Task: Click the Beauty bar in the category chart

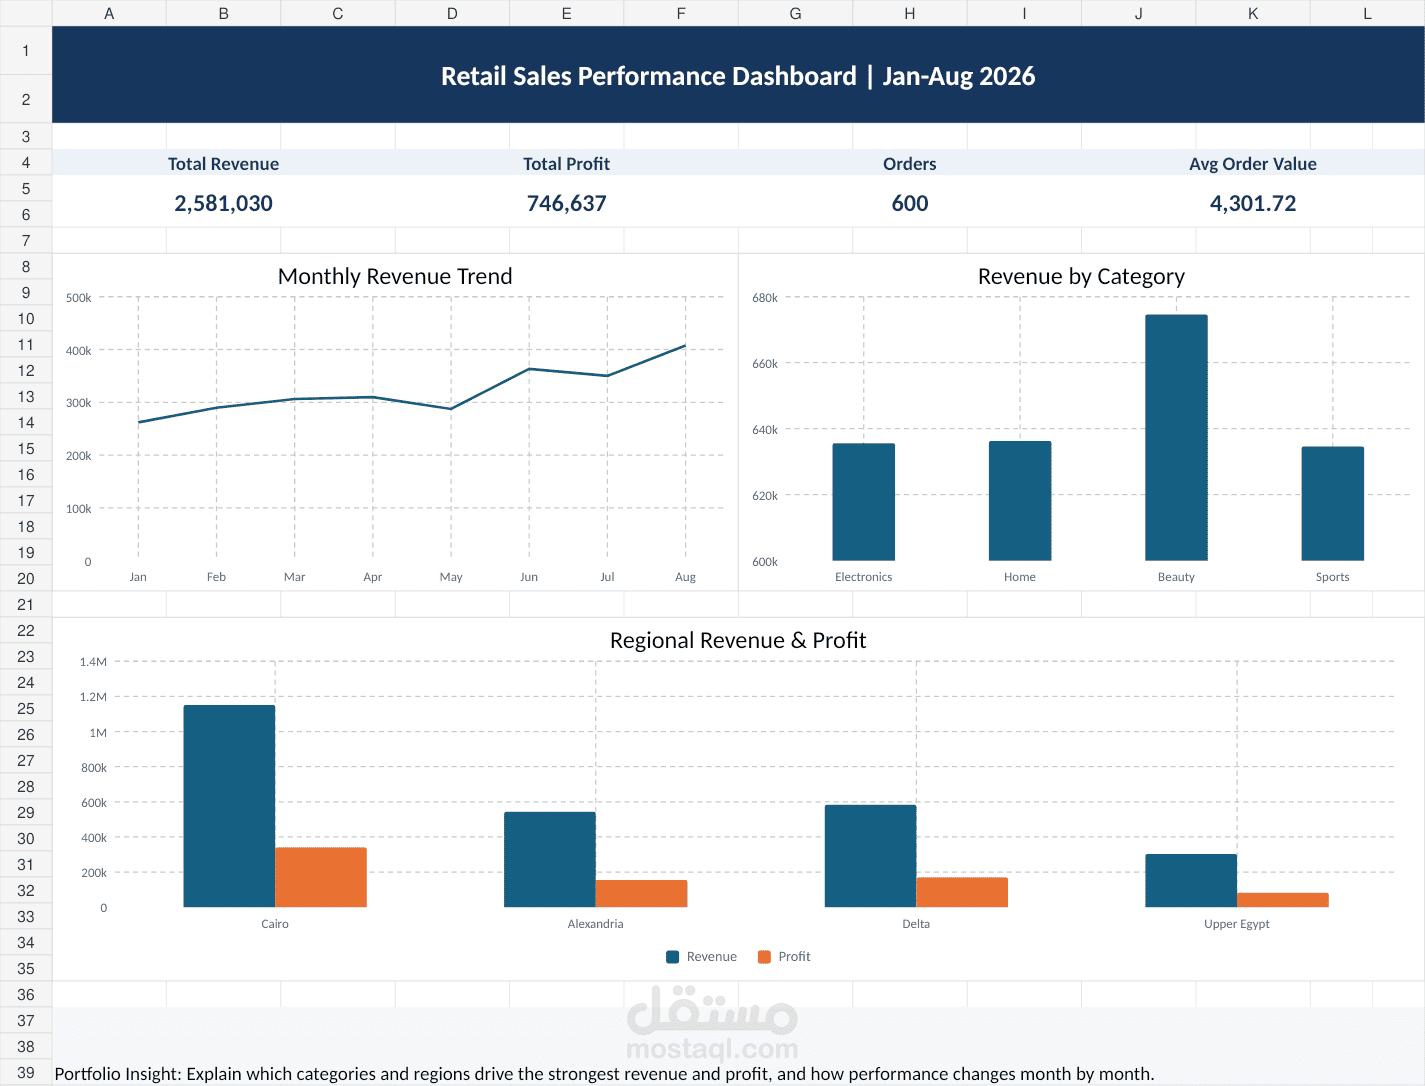Action: click(1176, 438)
